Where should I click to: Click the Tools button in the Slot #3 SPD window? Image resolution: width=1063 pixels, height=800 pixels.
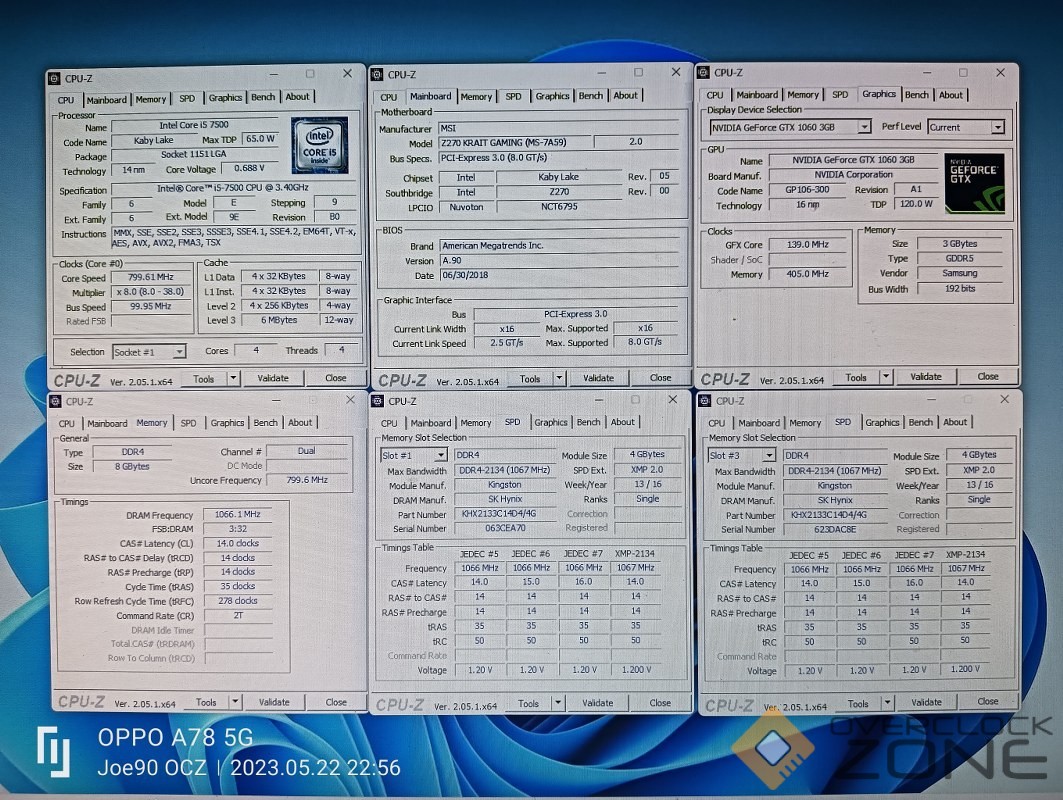tap(858, 703)
